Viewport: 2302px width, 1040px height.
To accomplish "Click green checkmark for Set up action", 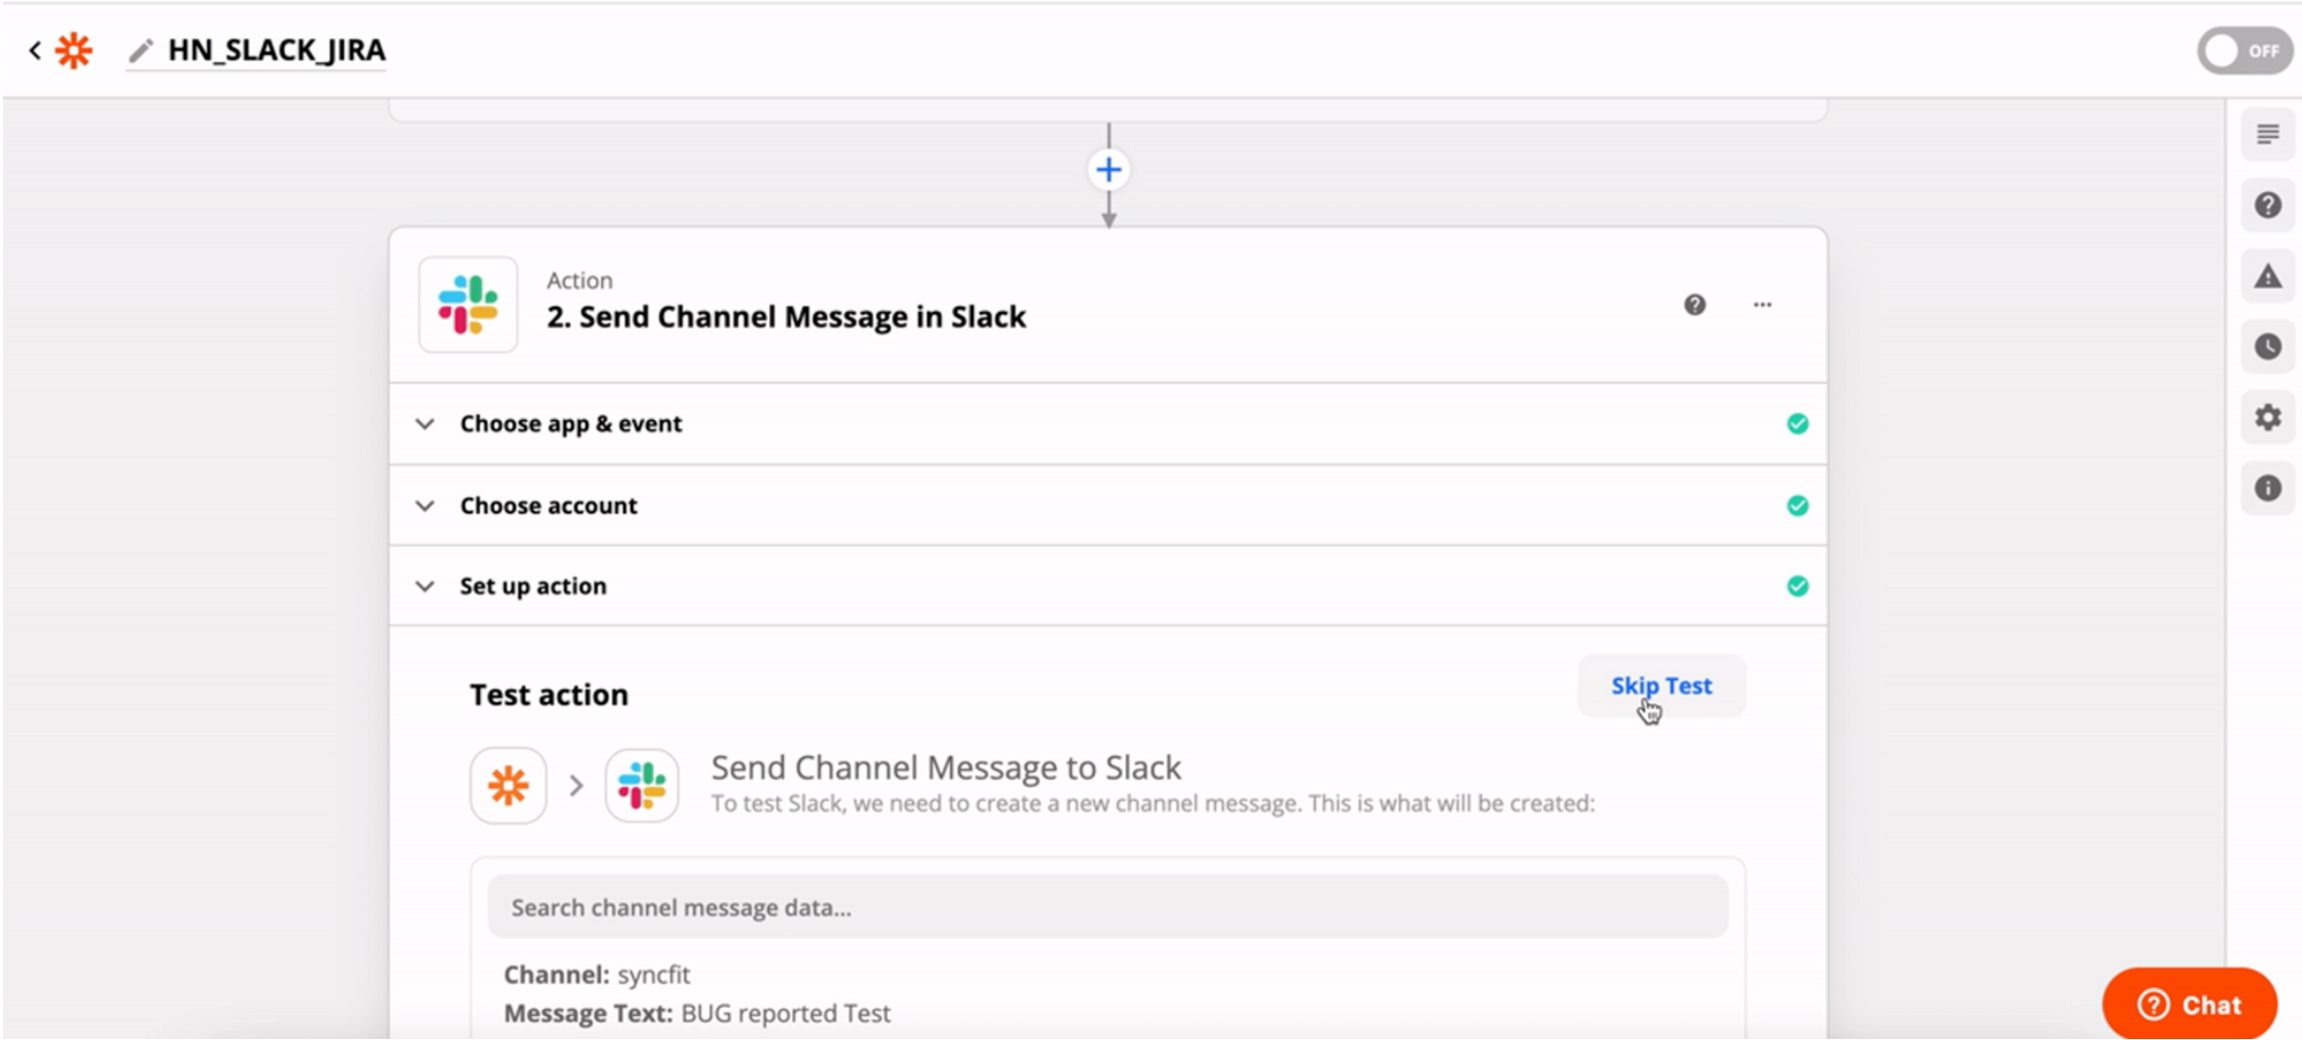I will [x=1797, y=586].
